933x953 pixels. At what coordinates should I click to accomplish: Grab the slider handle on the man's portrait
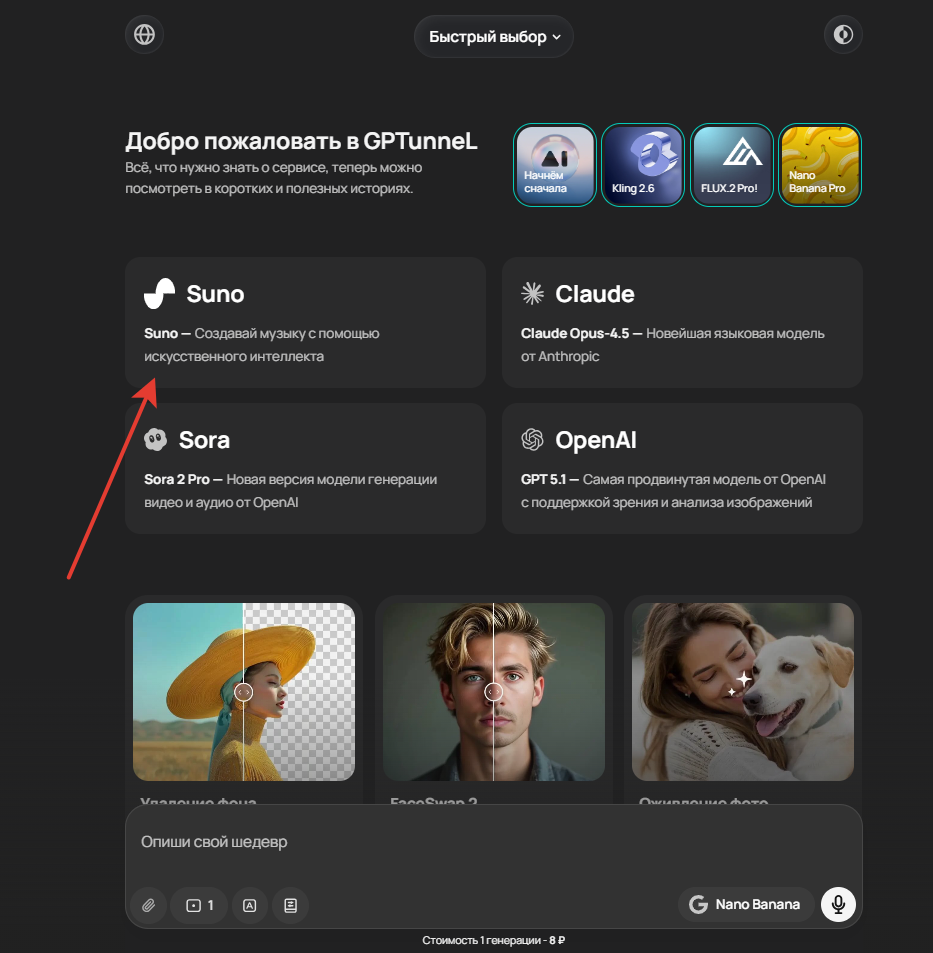[x=494, y=692]
